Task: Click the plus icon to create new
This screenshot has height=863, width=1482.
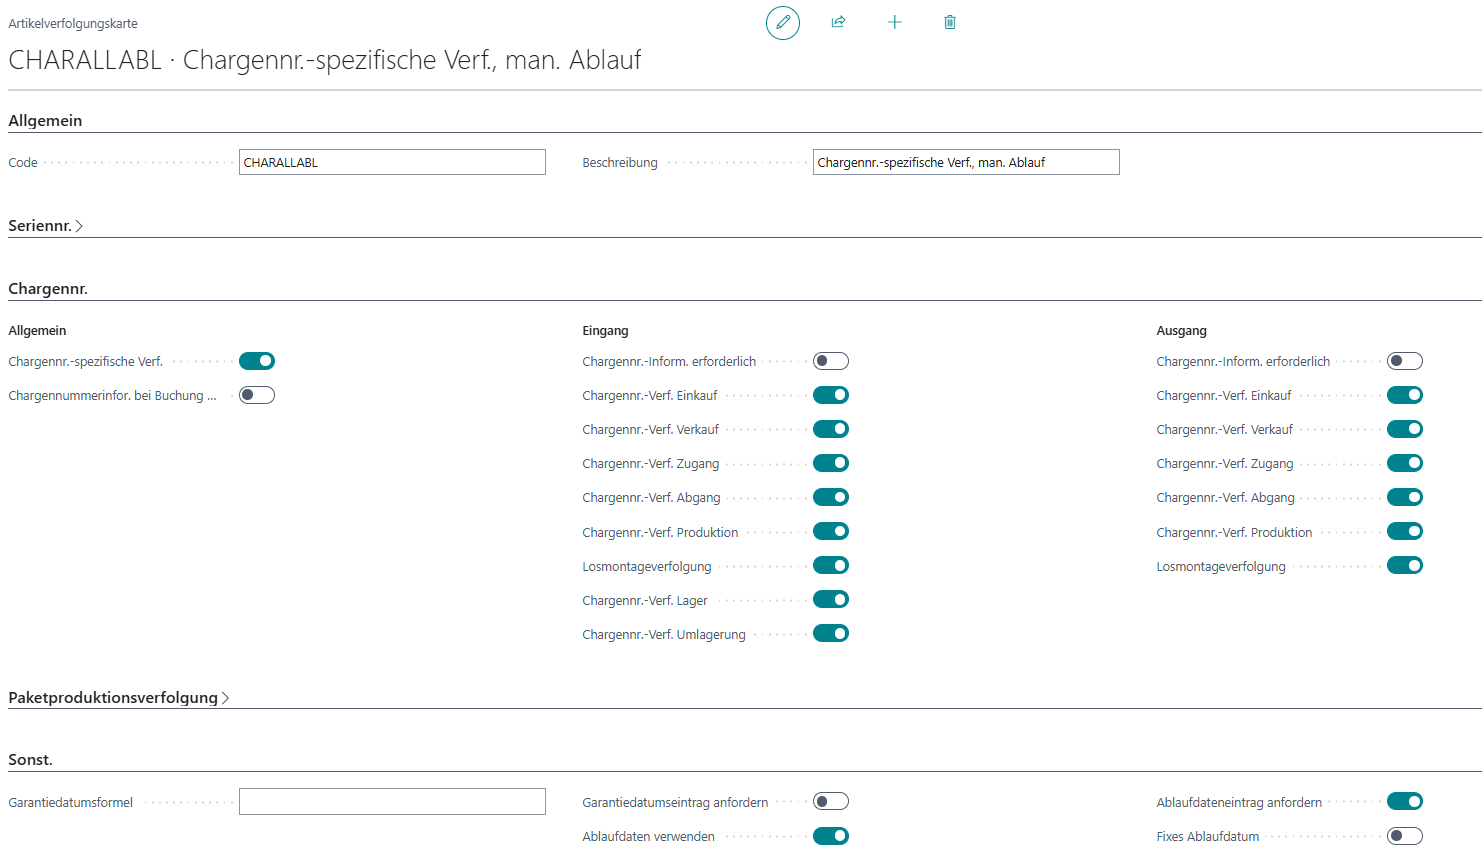Action: [895, 22]
